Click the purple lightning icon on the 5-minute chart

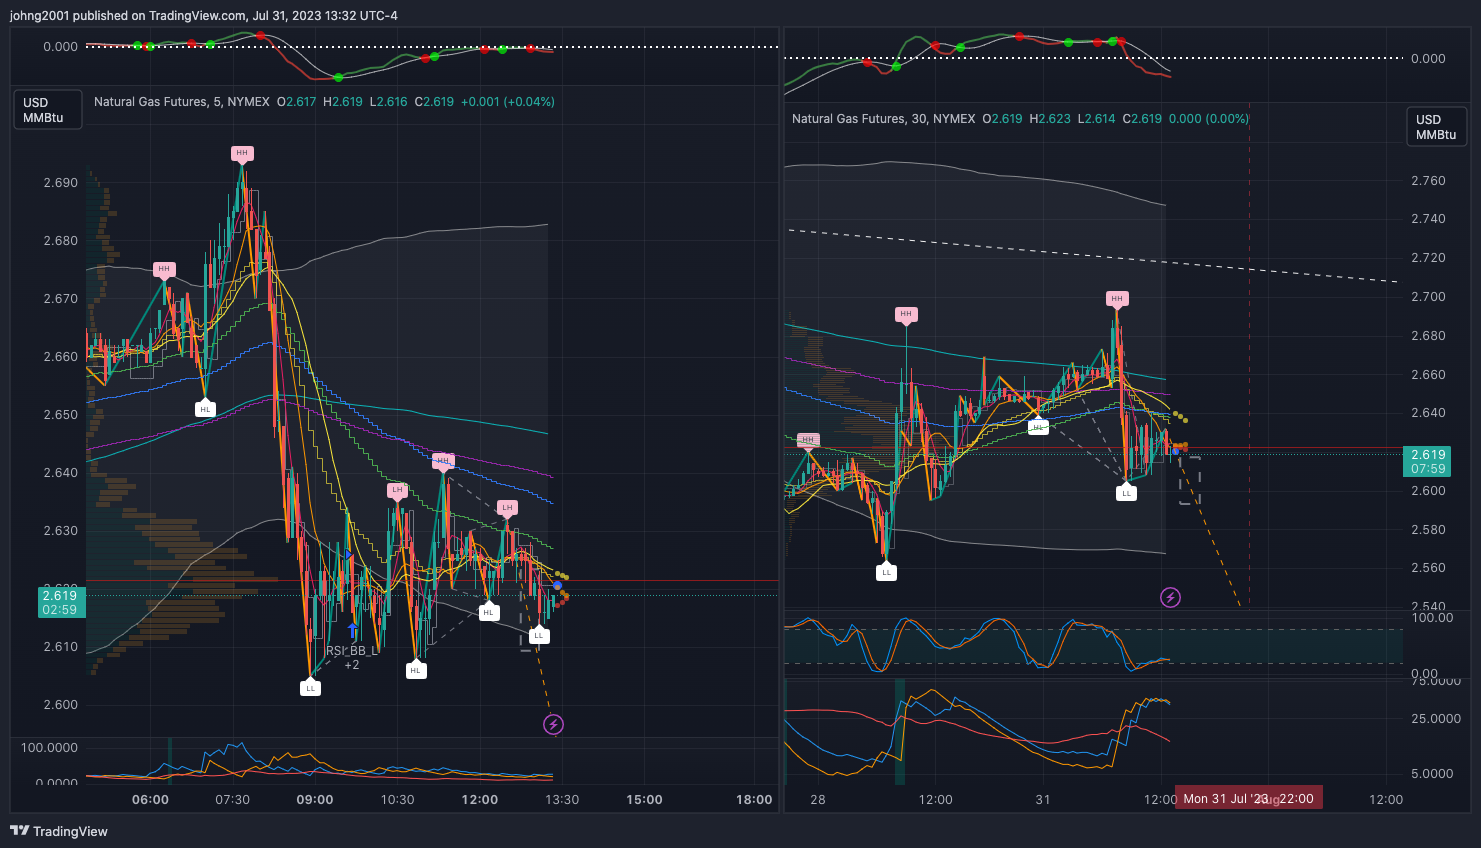pos(553,724)
